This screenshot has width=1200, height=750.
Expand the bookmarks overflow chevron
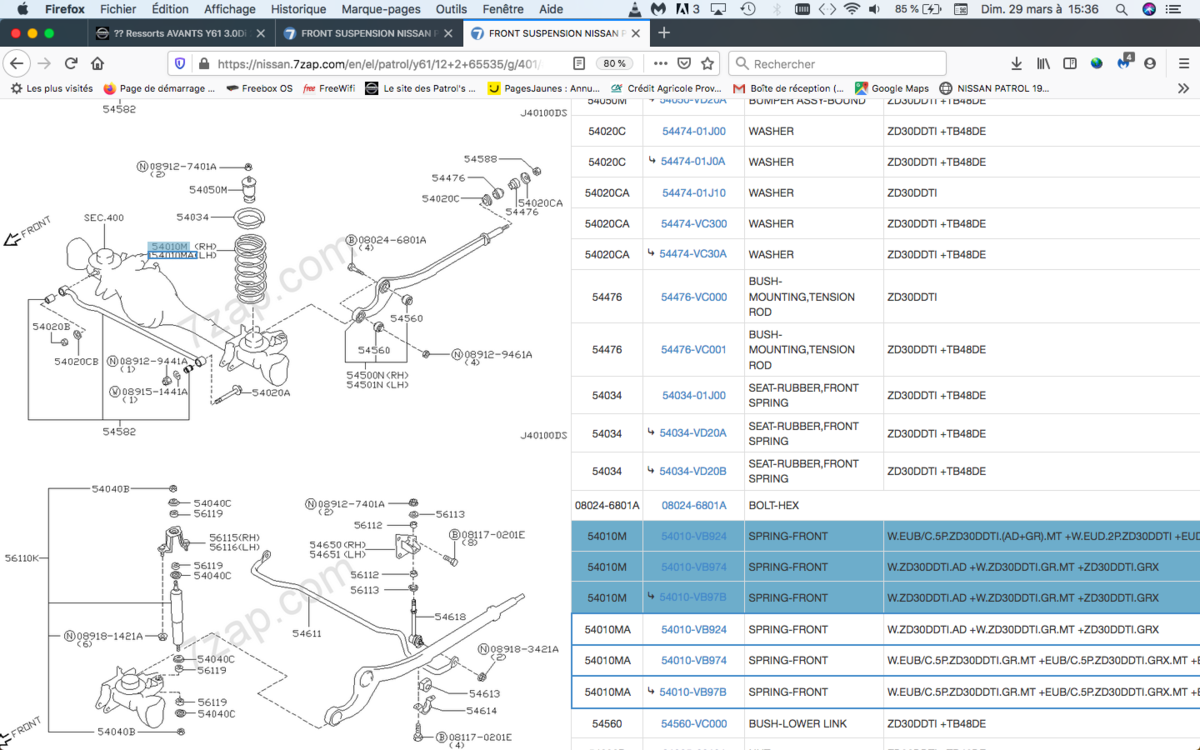1184,88
